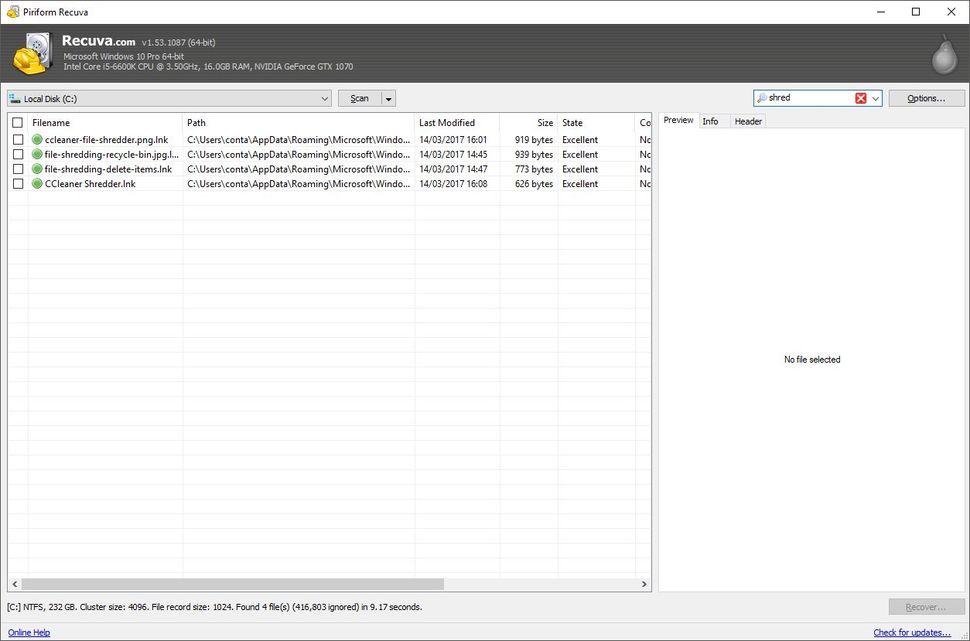Open the Local Disk (C:) drive dropdown
The width and height of the screenshot is (970, 641).
click(x=324, y=98)
